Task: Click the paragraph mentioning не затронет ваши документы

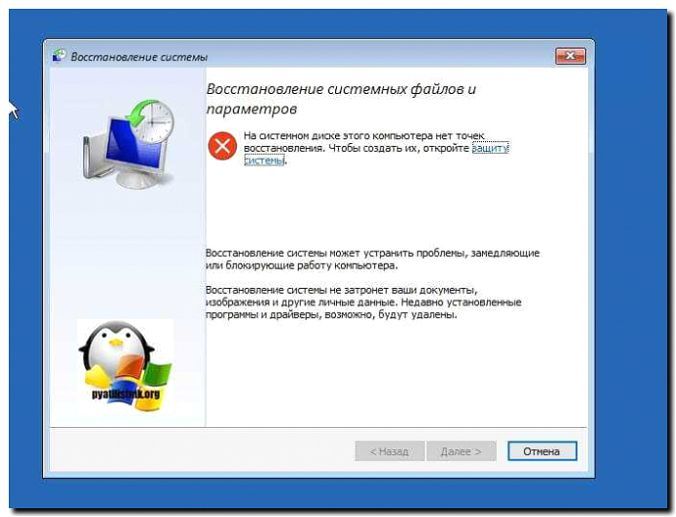Action: pos(363,302)
